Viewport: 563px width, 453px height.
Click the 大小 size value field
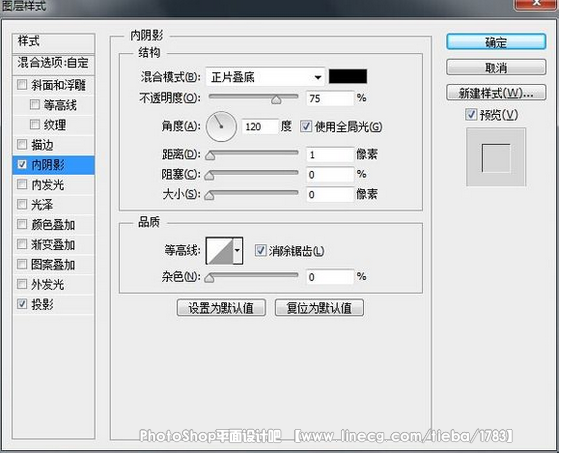coord(330,195)
